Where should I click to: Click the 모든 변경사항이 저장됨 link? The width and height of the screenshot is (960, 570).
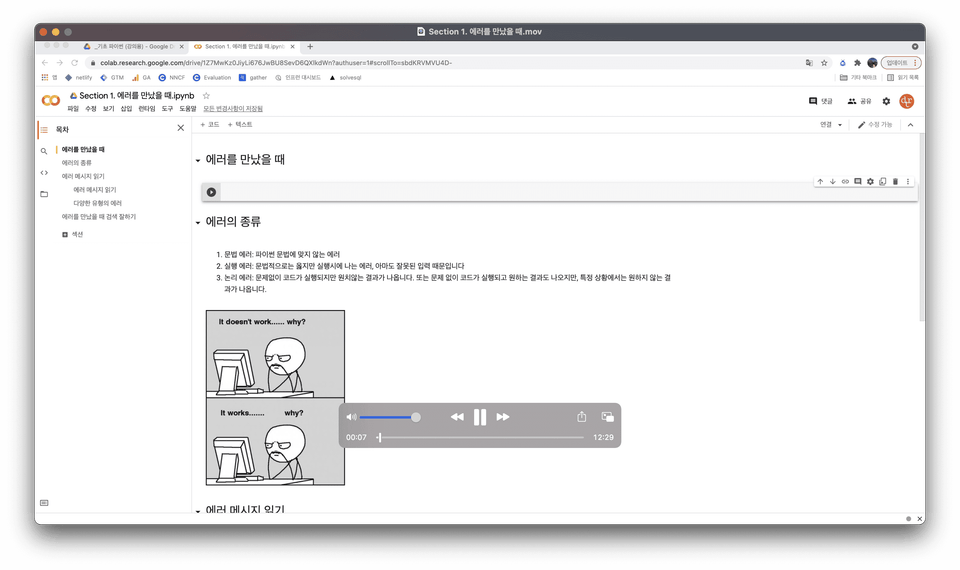pyautogui.click(x=233, y=108)
